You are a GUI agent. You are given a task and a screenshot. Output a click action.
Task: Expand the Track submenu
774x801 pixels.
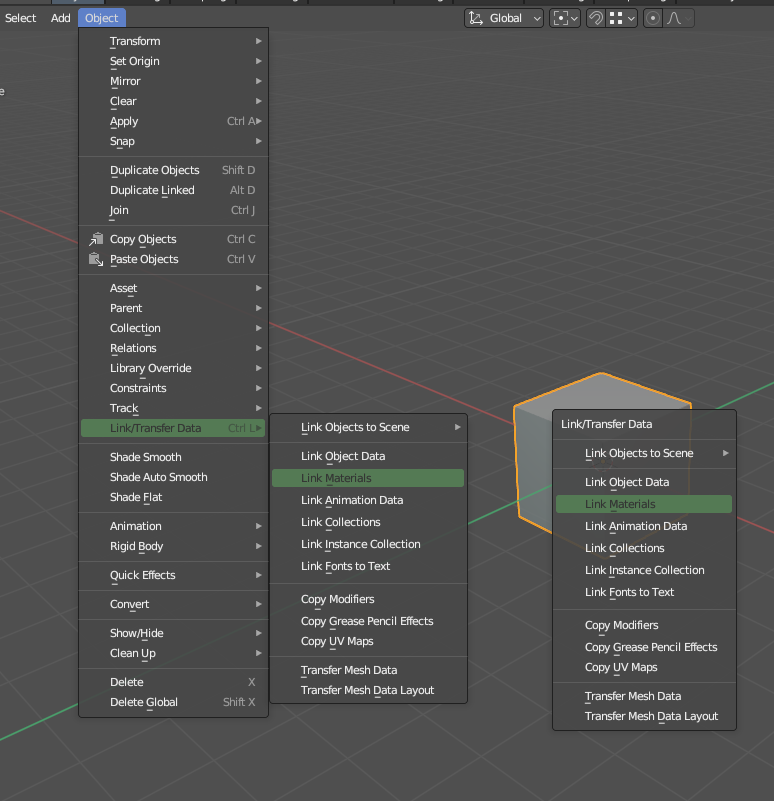(173, 408)
